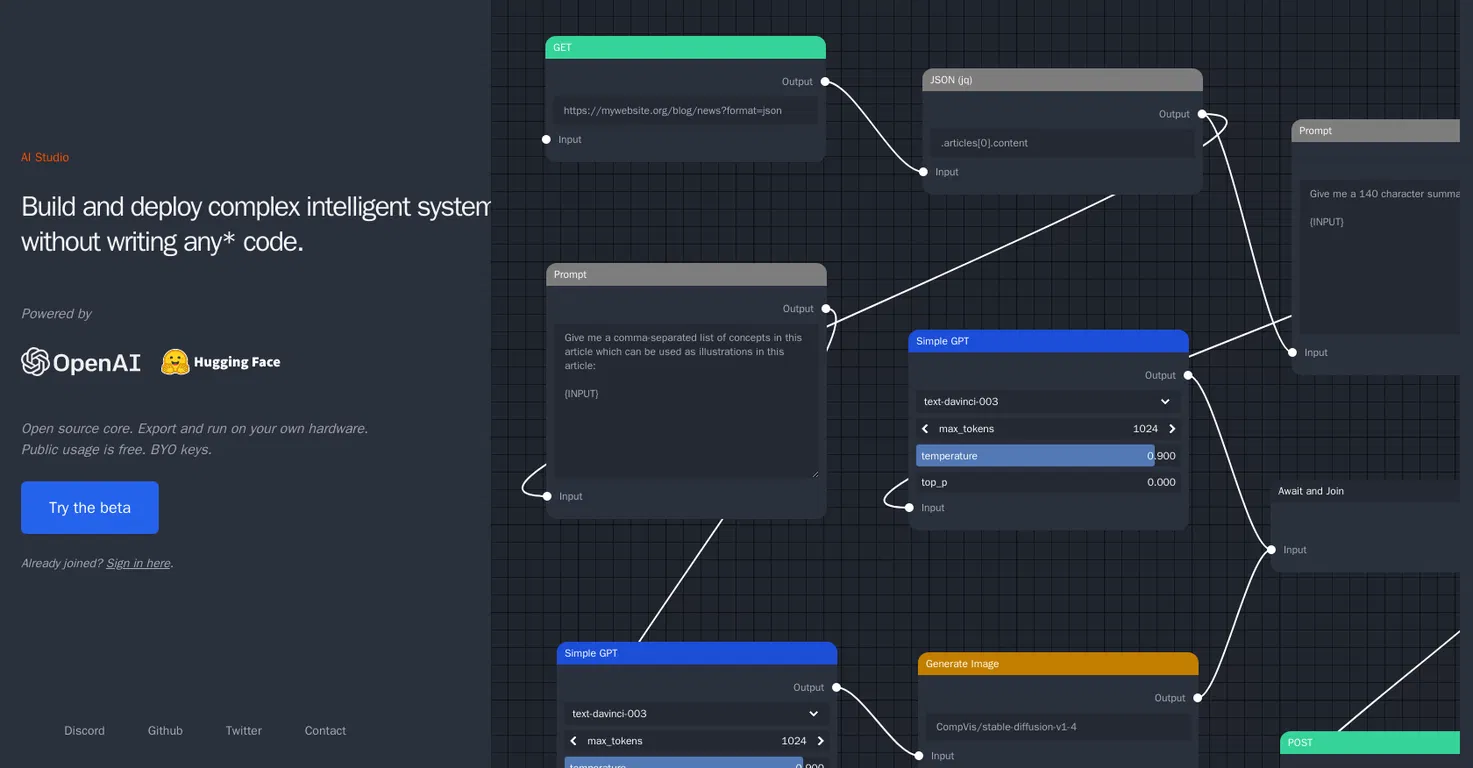Viewport: 1473px width, 768px height.
Task: Open the Sign in here link
Action: pos(138,563)
